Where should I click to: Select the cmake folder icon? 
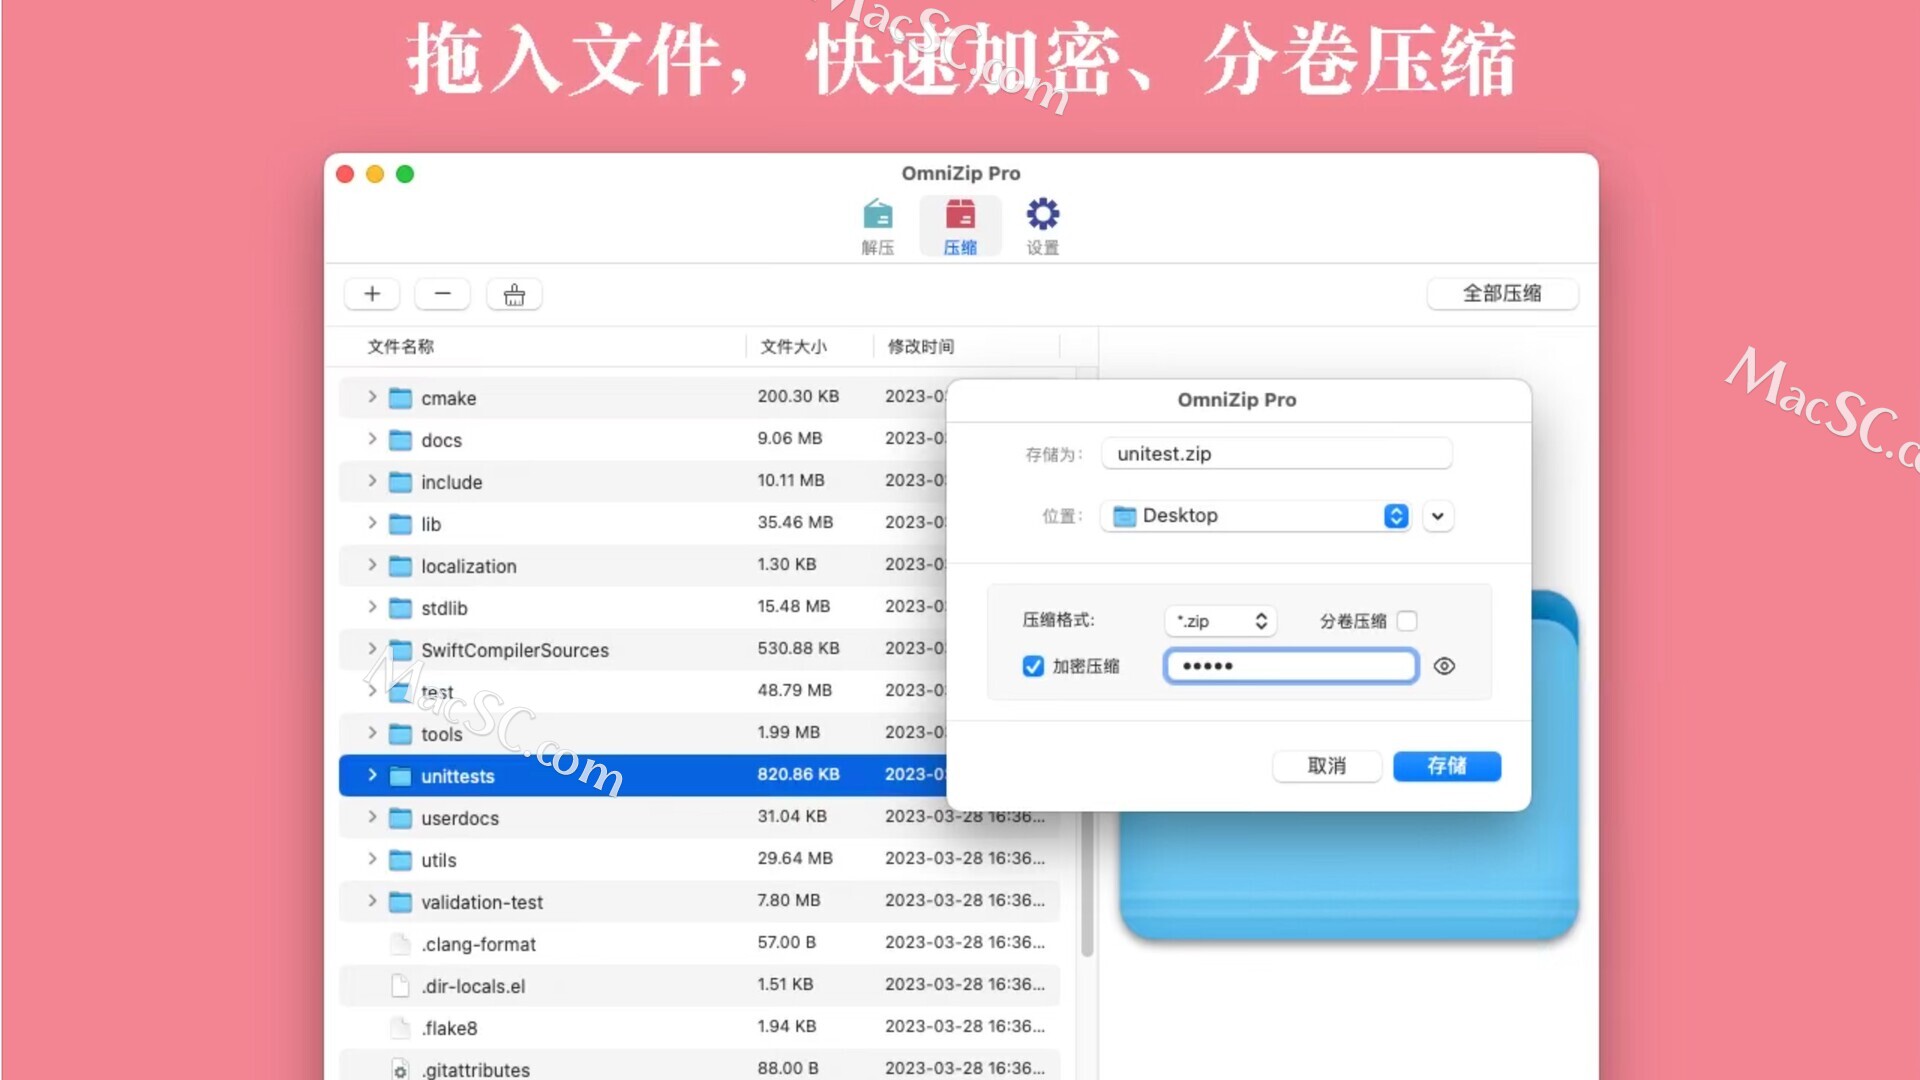(400, 398)
